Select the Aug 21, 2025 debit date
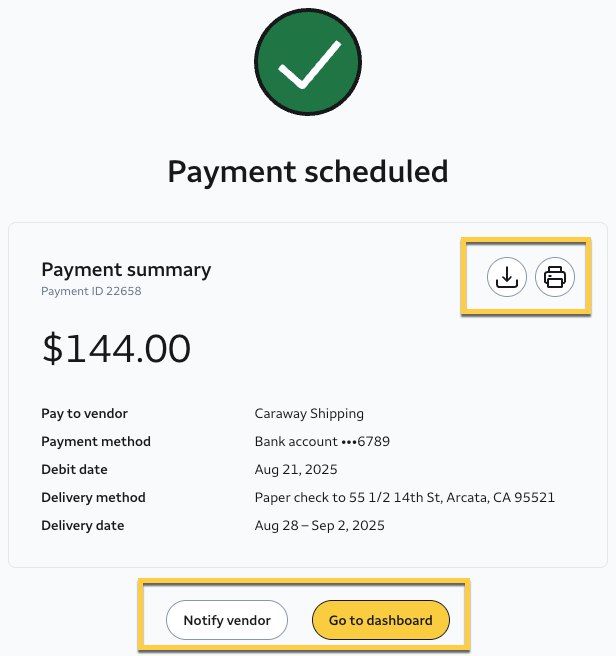616x656 pixels. click(296, 469)
